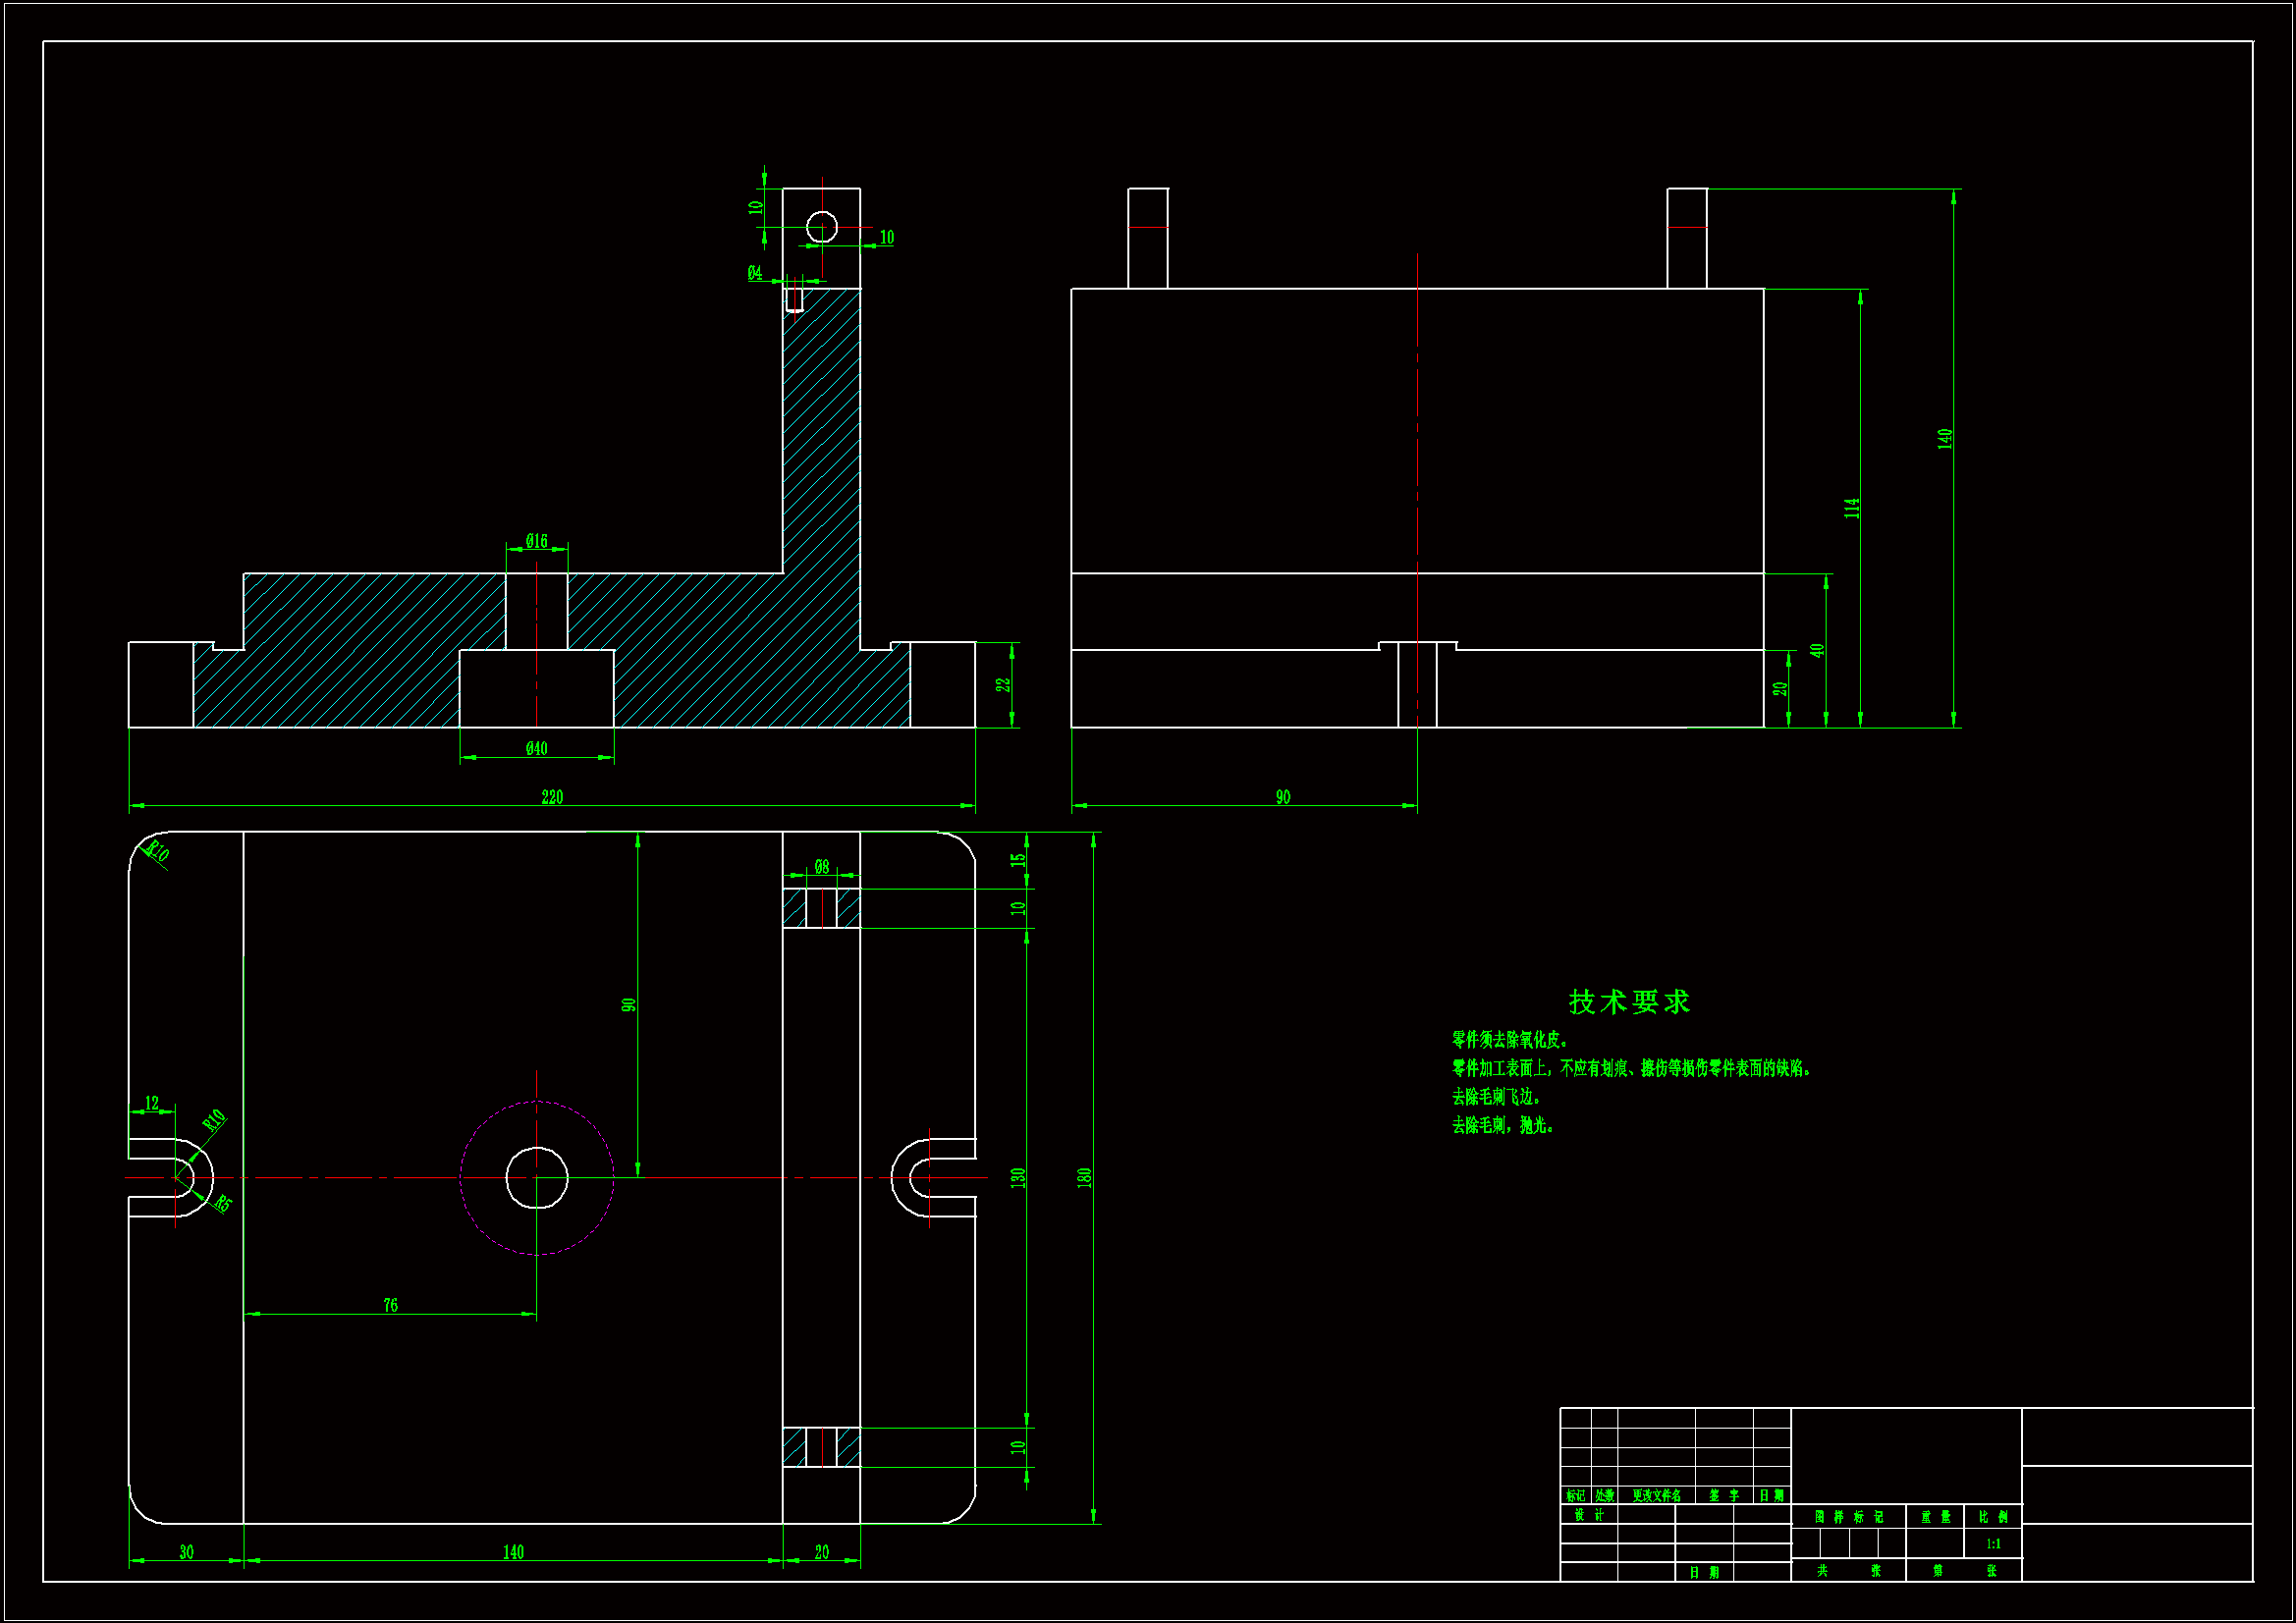Select the Ø4 dimension label near top
The height and width of the screenshot is (1623, 2296).
coord(754,273)
